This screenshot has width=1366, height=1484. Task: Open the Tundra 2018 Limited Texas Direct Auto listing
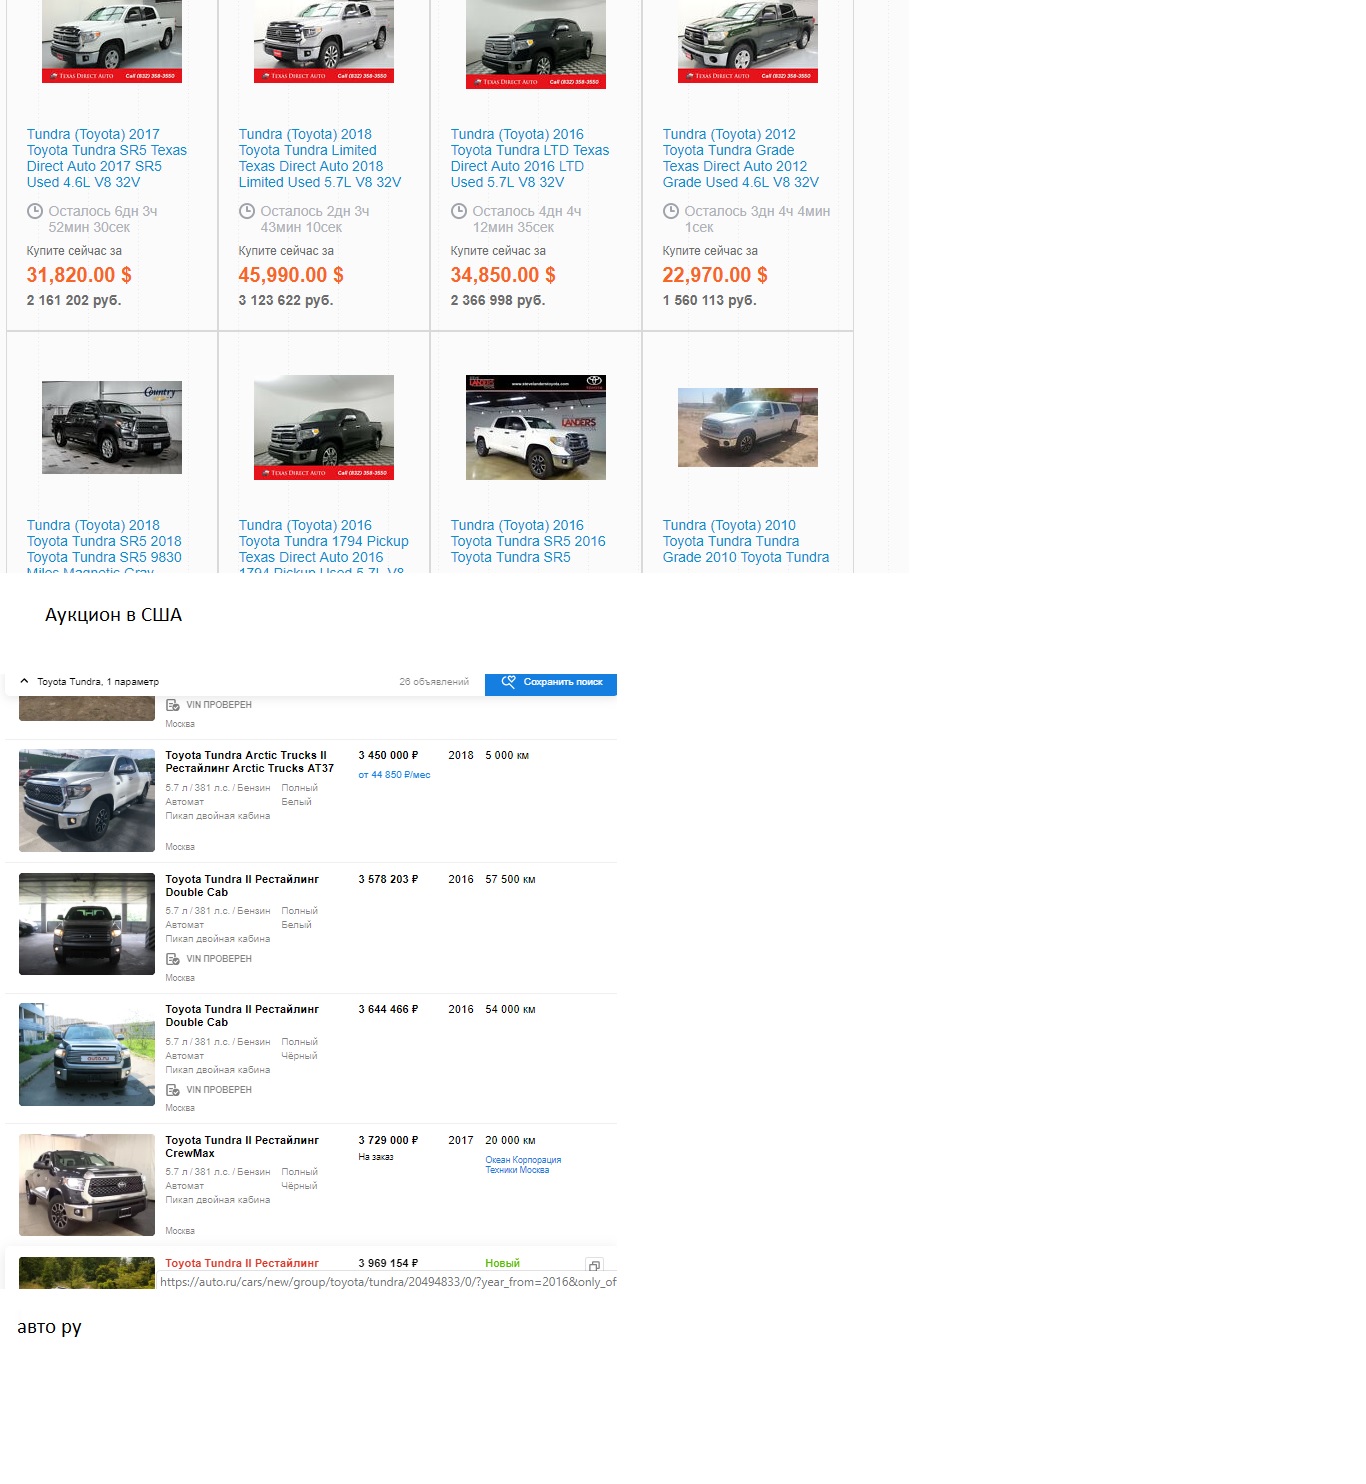(x=320, y=158)
